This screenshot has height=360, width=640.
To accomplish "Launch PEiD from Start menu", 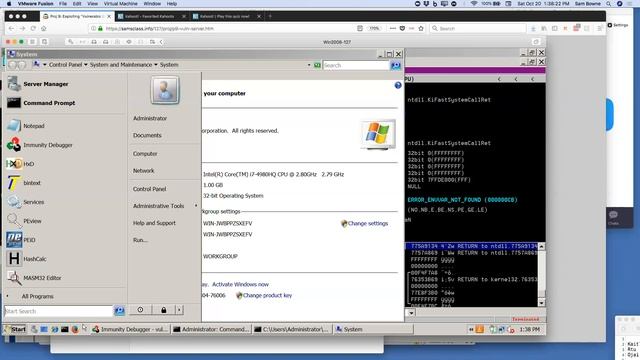I will coord(29,240).
